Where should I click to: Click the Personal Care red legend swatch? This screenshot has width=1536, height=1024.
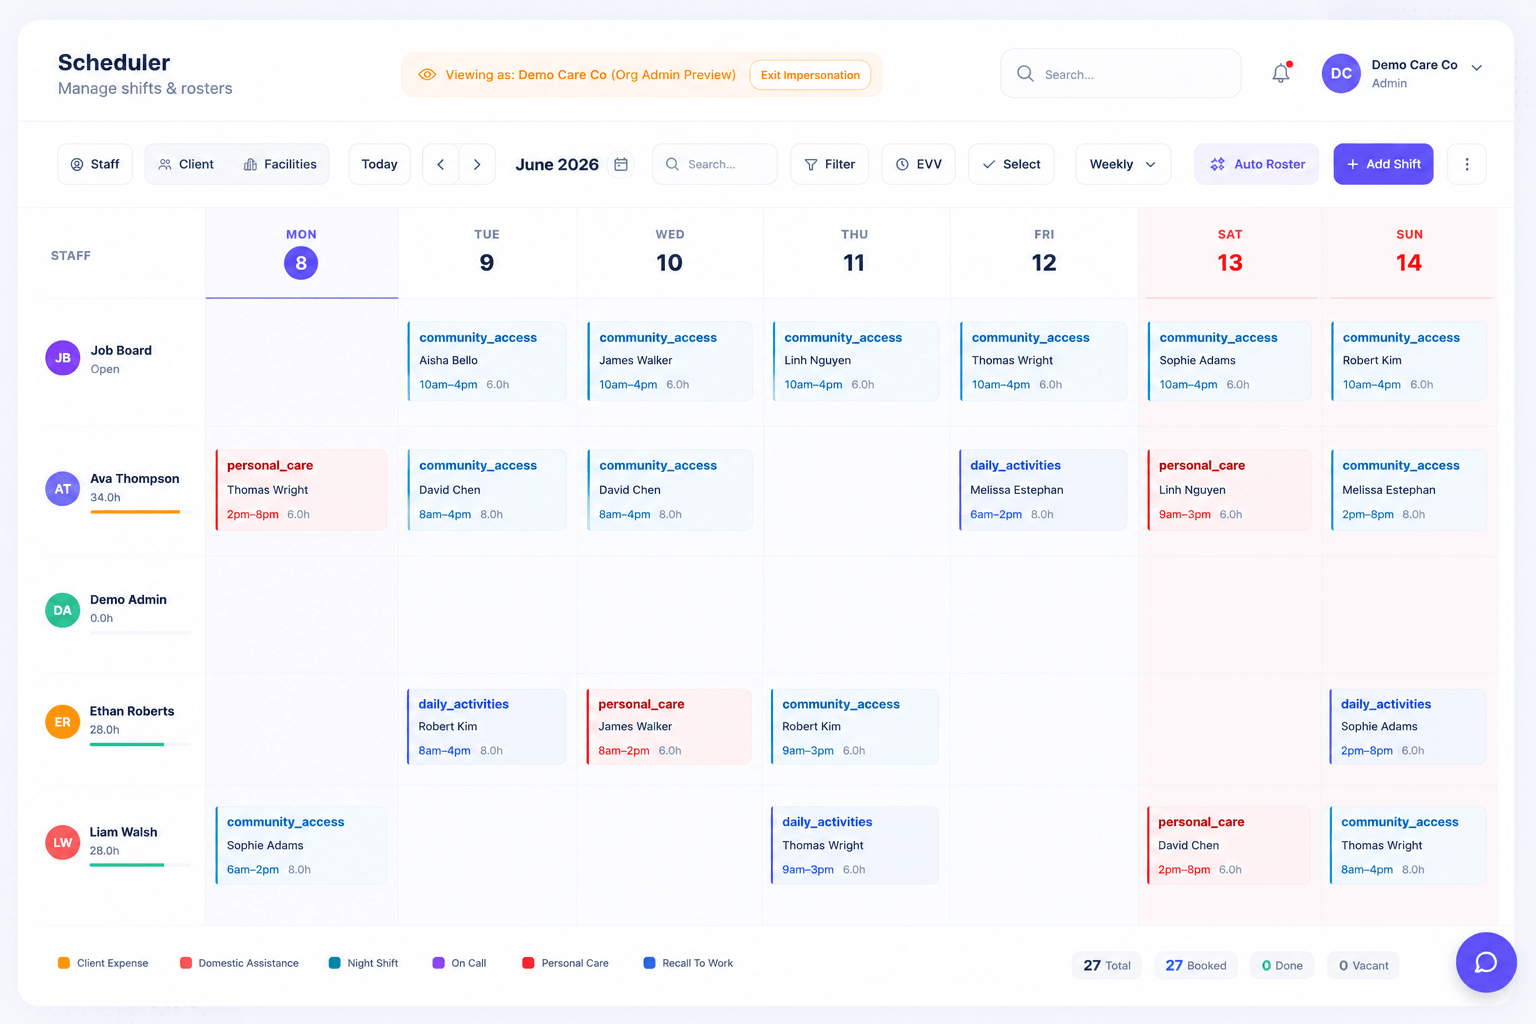point(528,963)
